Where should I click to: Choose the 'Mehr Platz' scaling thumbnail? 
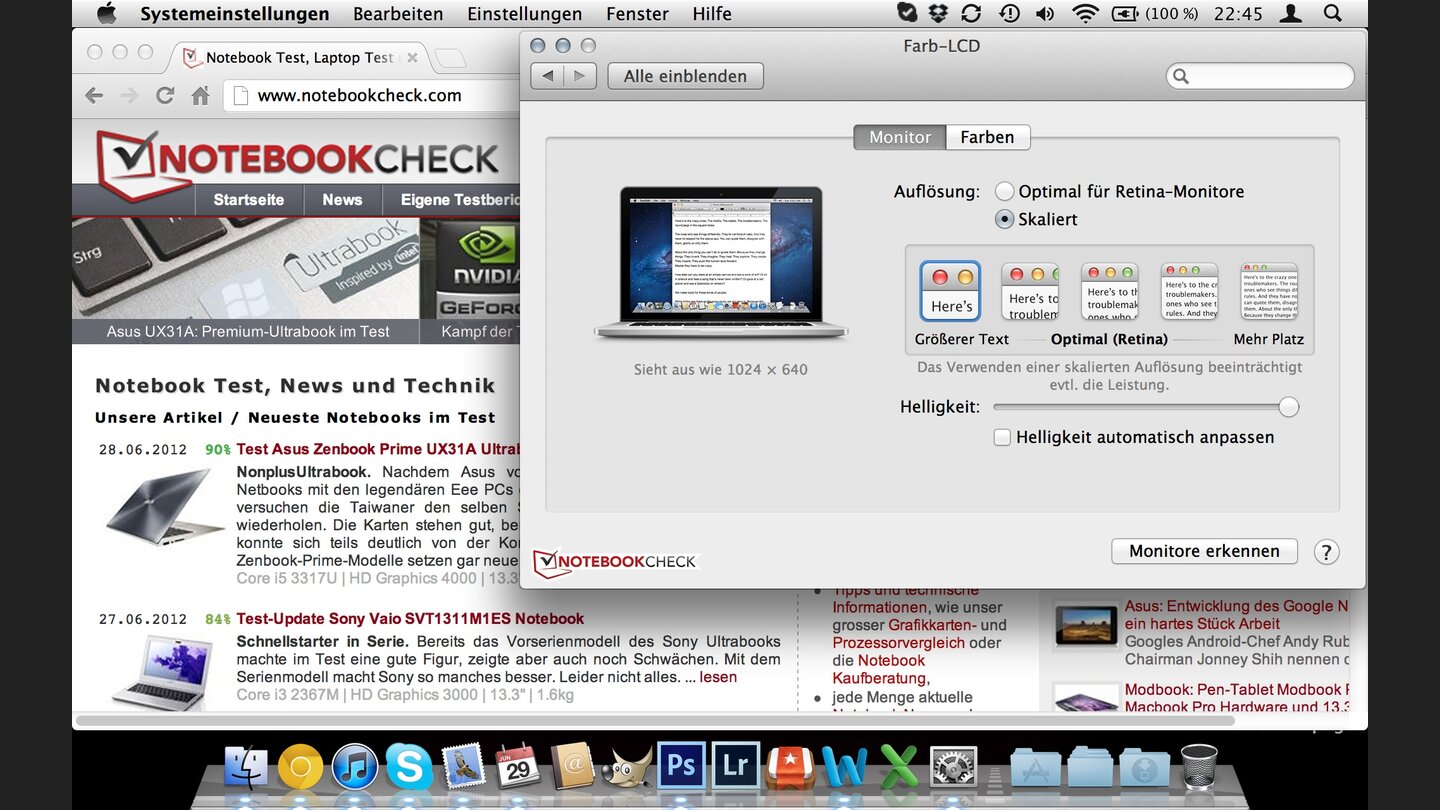[x=1269, y=291]
